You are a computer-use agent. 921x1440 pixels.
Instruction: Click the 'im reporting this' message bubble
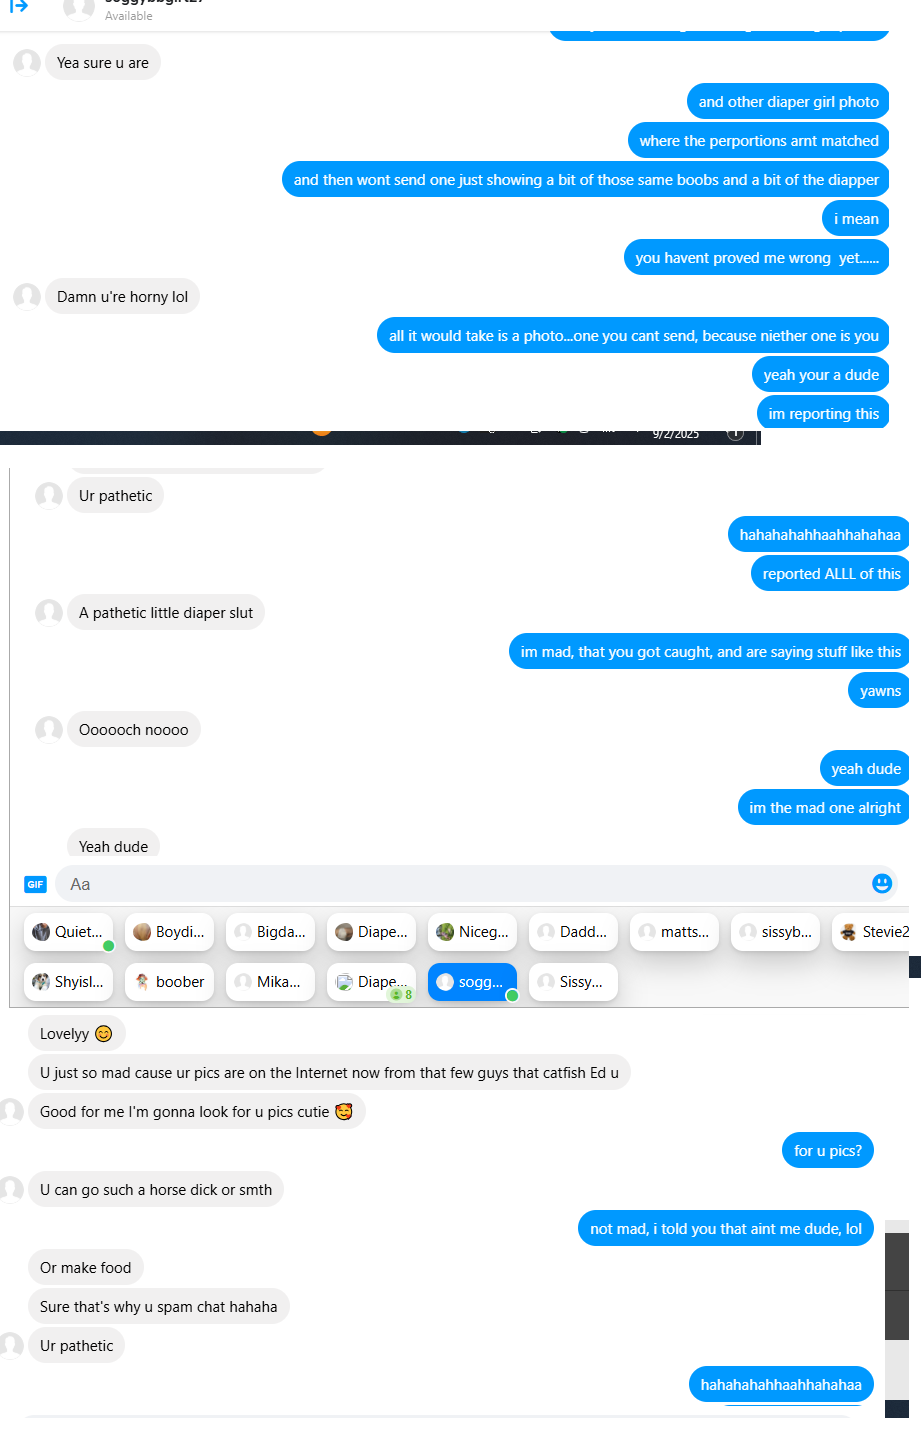[x=823, y=413]
